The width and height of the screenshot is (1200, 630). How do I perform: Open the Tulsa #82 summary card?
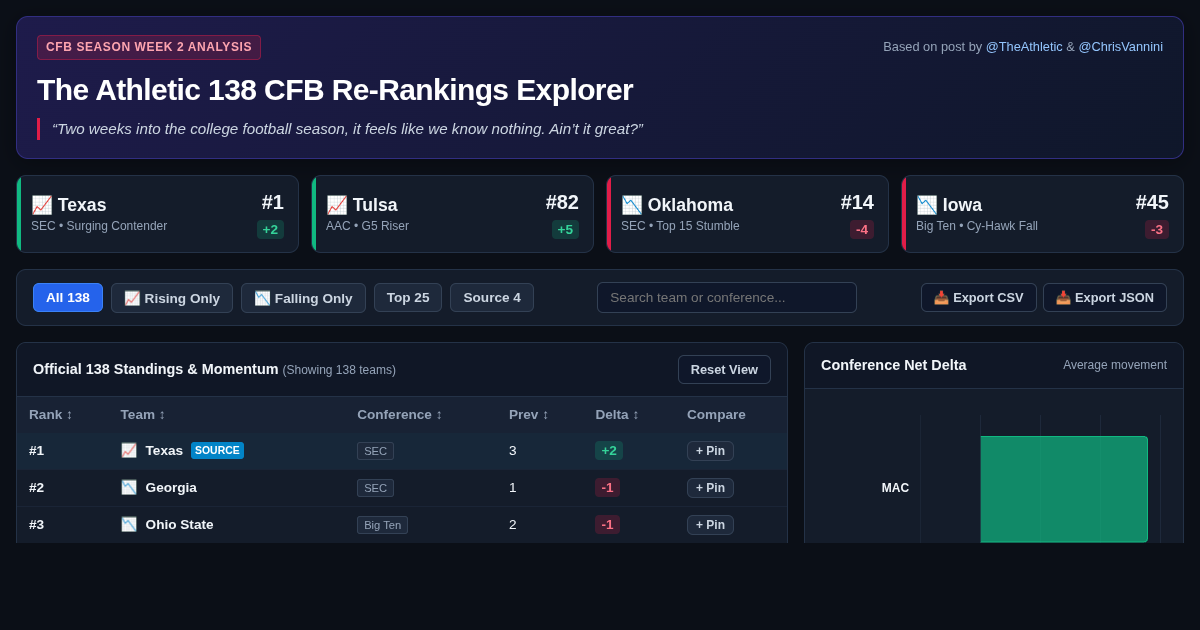pyautogui.click(x=452, y=214)
